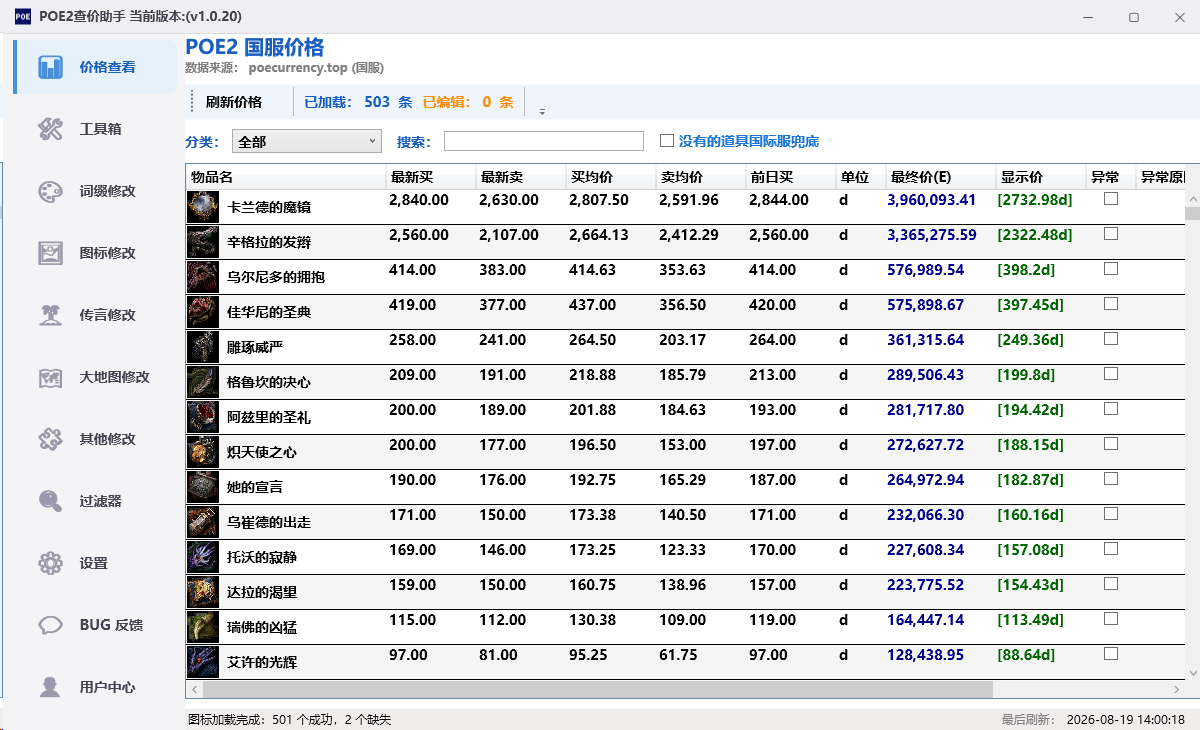The width and height of the screenshot is (1200, 730).
Task: Click the 最新买 value 2,840.00
Action: click(418, 200)
